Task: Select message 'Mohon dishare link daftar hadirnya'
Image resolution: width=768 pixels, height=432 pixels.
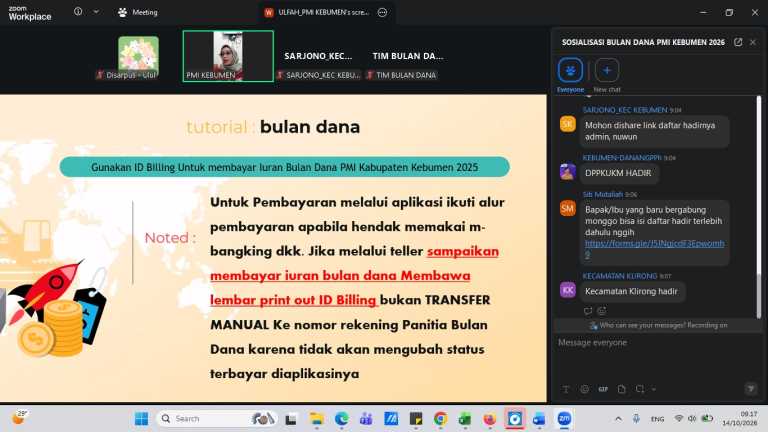Action: (x=654, y=131)
